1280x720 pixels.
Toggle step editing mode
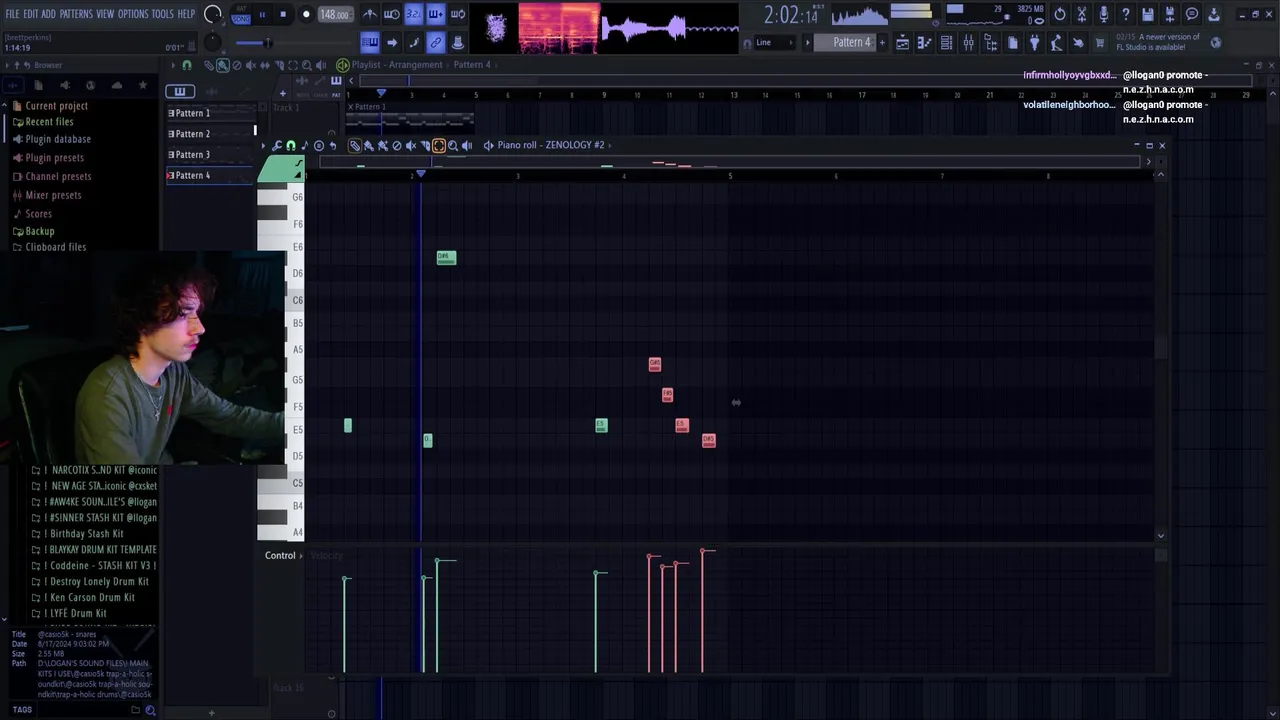tap(413, 42)
